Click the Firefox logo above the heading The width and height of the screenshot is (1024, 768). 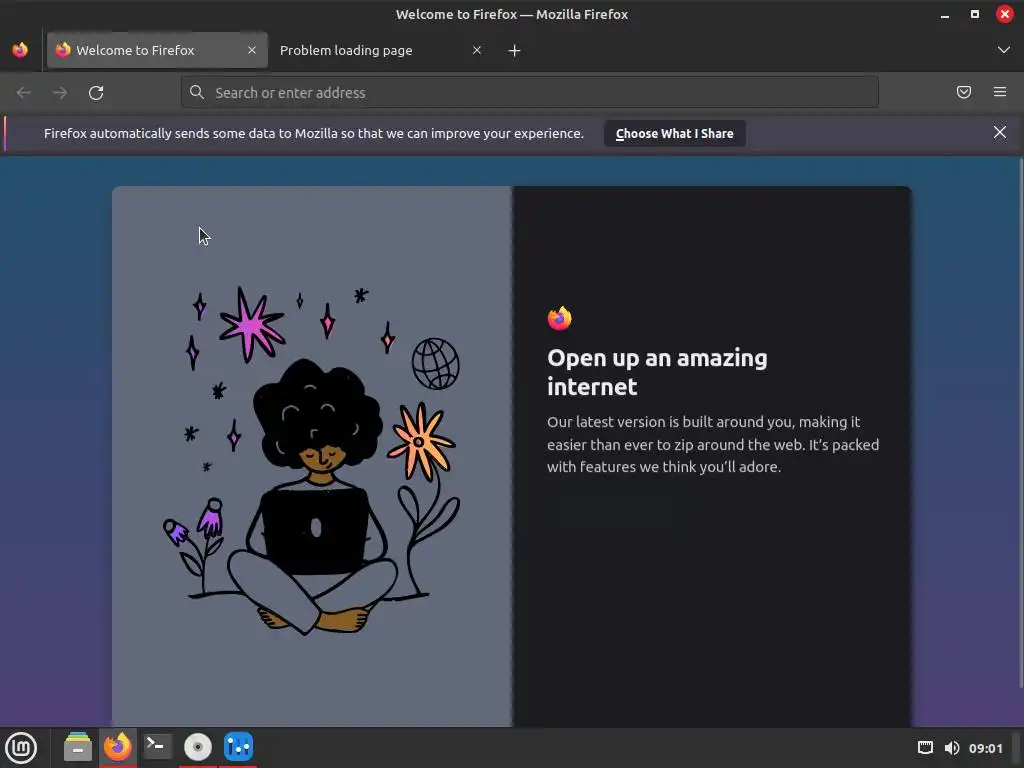click(560, 318)
